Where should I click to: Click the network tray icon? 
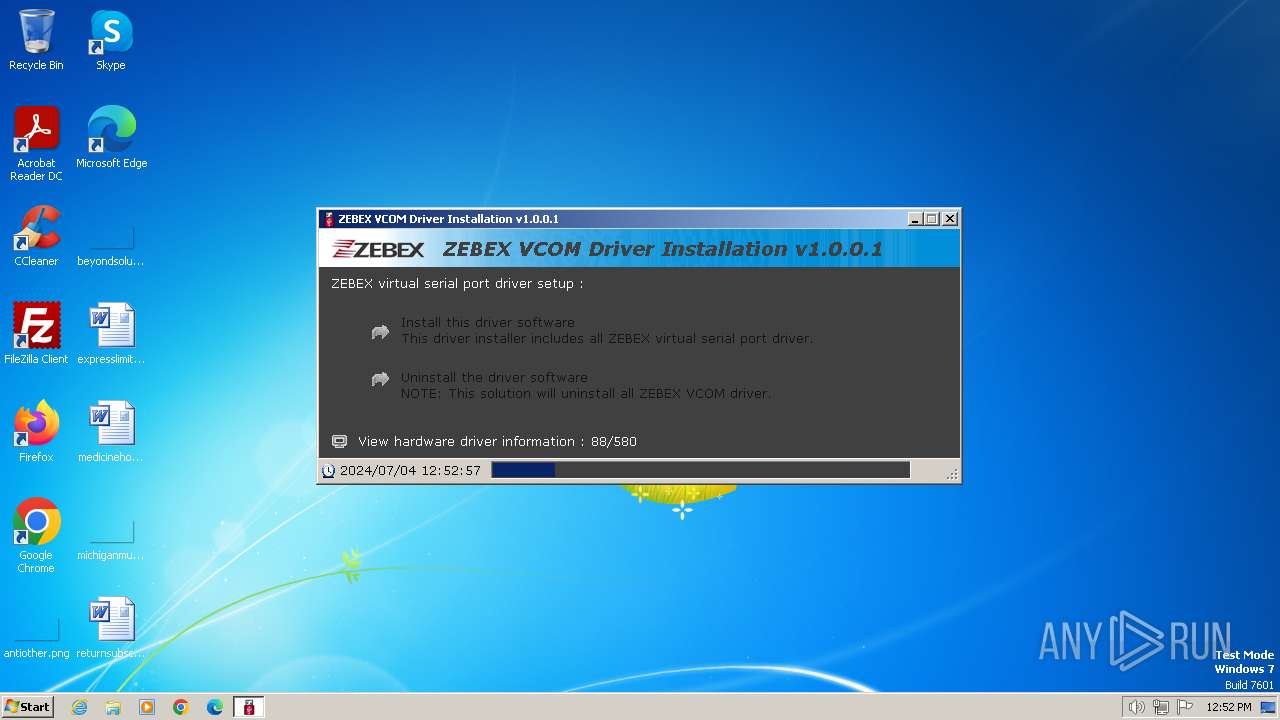point(1161,707)
